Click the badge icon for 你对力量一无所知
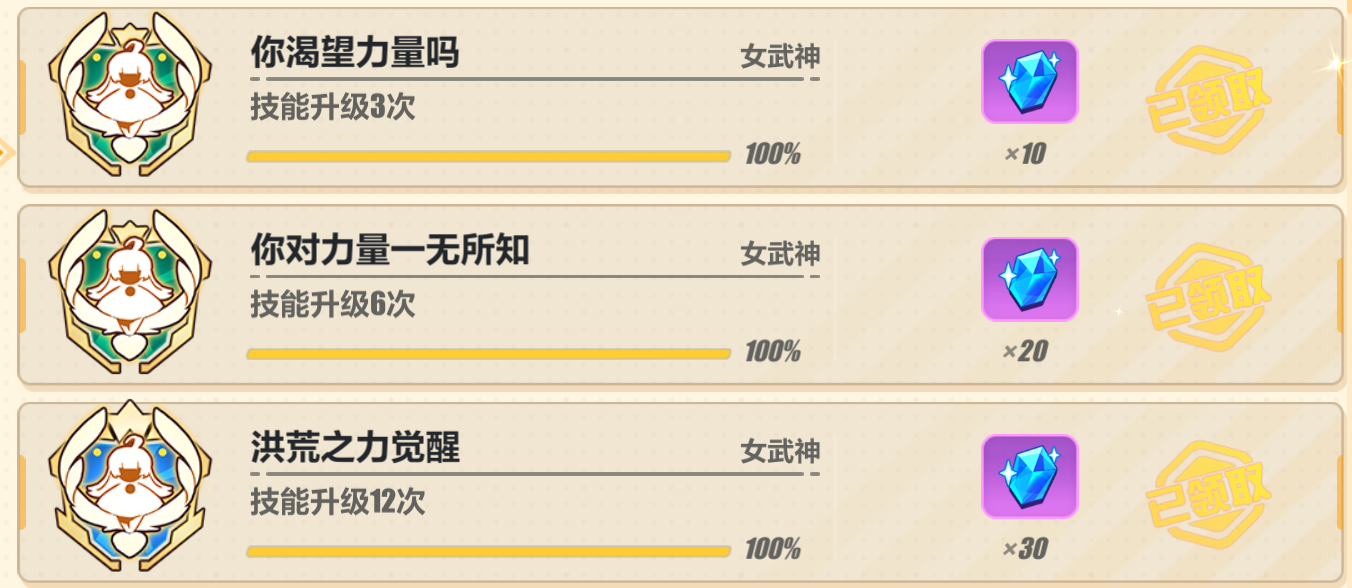The height and width of the screenshot is (588, 1352). [x=130, y=293]
